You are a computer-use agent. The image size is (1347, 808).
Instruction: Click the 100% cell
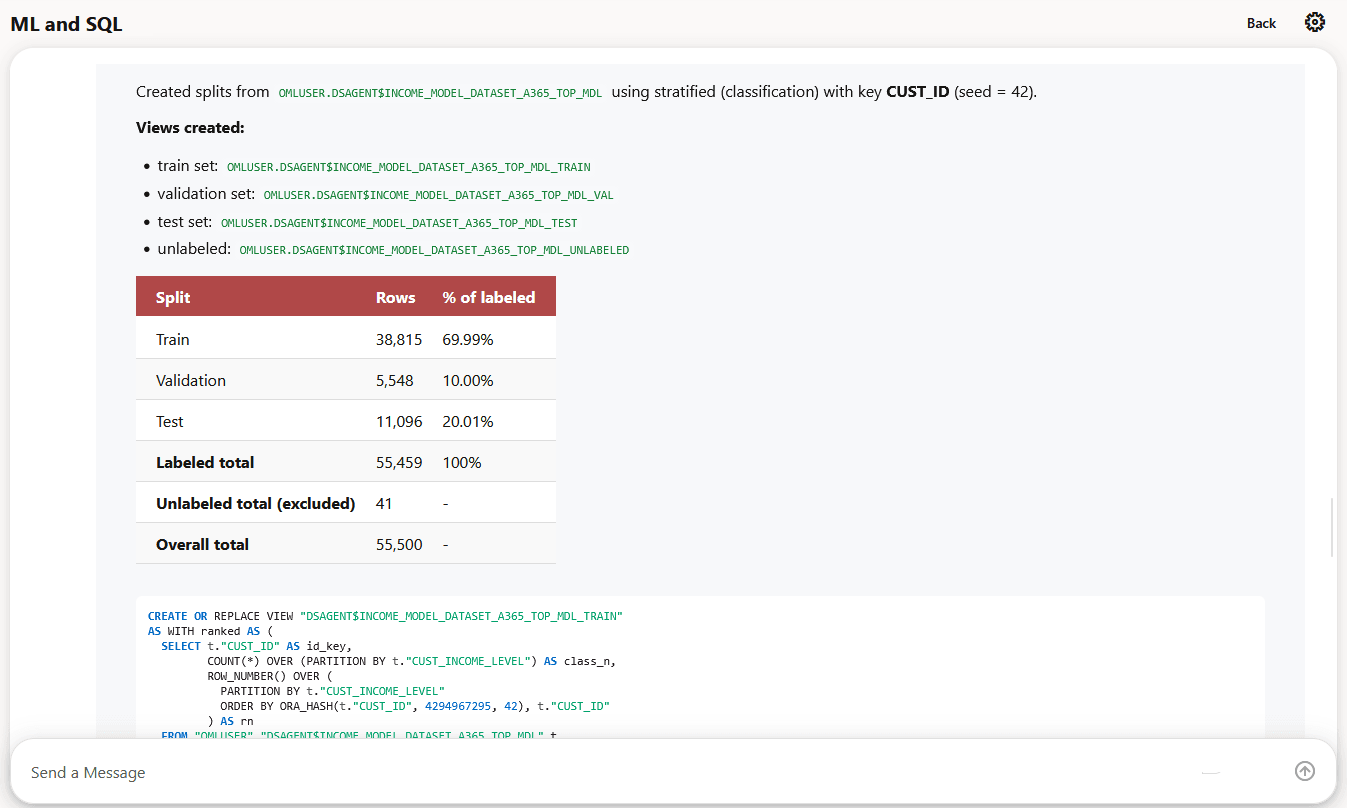tap(462, 462)
